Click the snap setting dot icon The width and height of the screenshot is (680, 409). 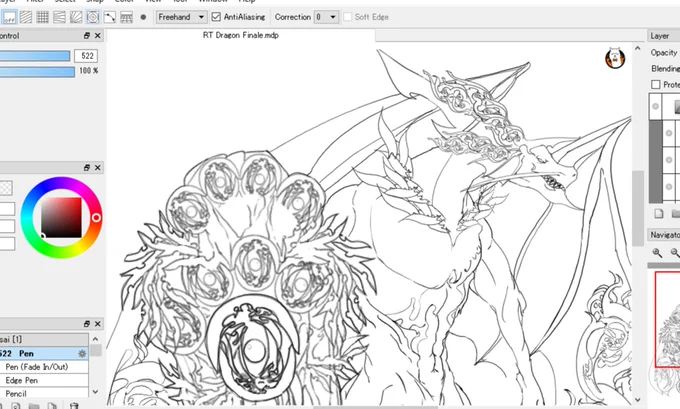coord(144,17)
